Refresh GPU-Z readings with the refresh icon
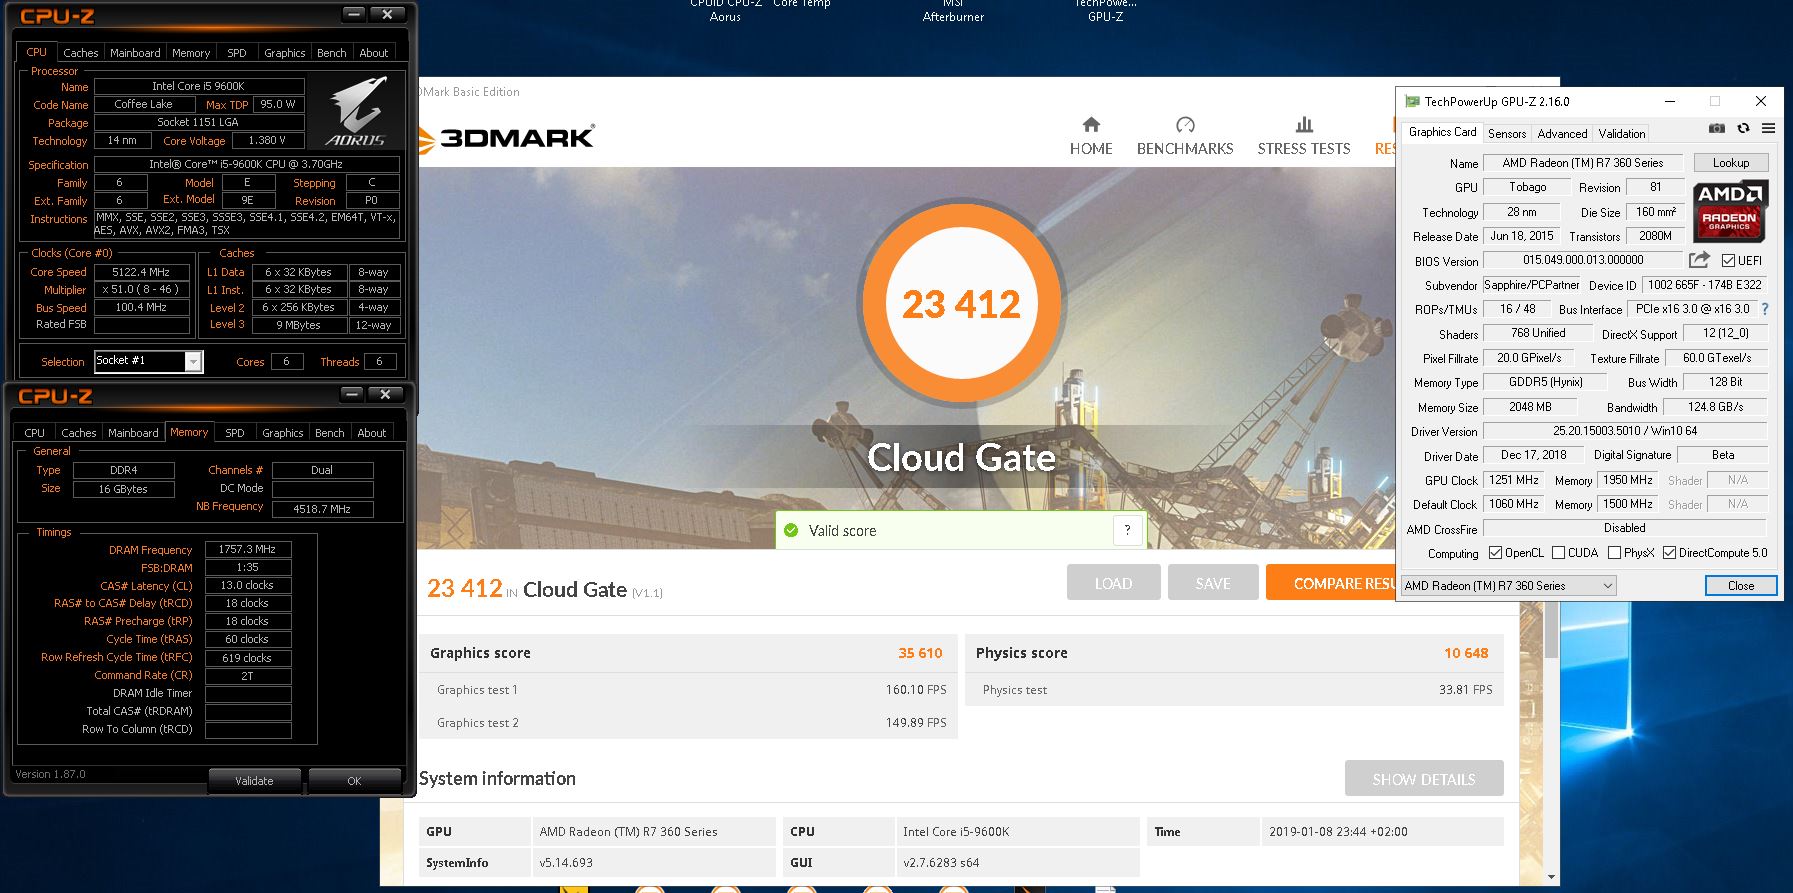Image resolution: width=1793 pixels, height=893 pixels. (x=1743, y=128)
